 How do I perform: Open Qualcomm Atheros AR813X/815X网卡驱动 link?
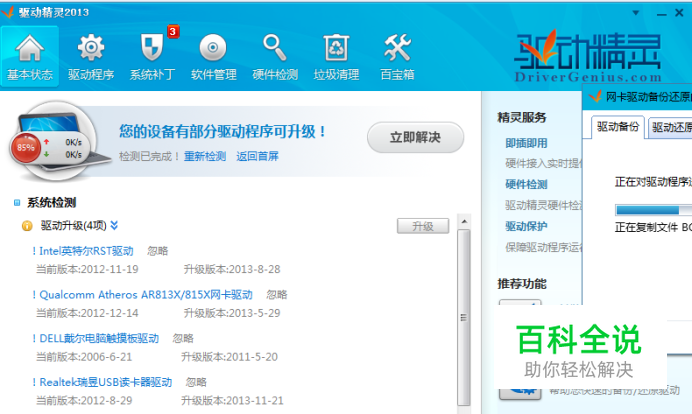pyautogui.click(x=146, y=295)
